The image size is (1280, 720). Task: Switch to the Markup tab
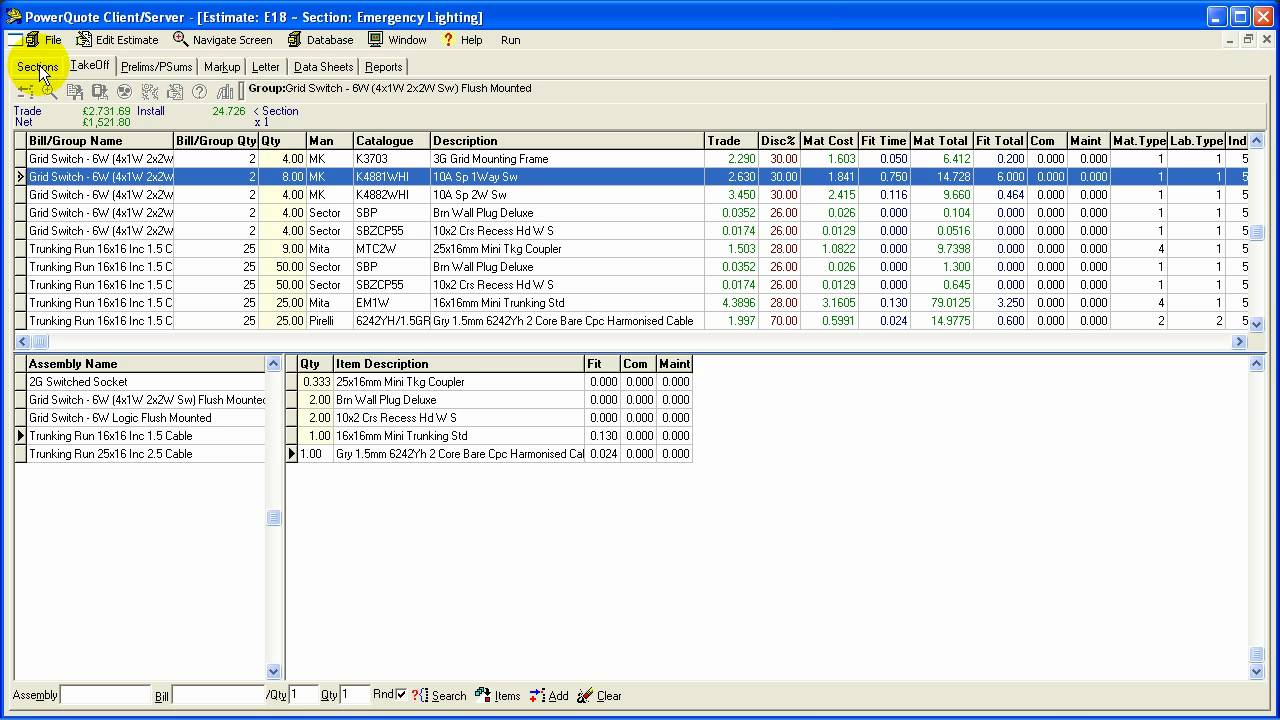tap(222, 67)
